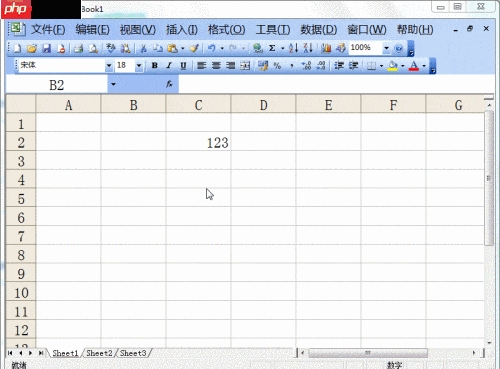The image size is (500, 369).
Task: Activate the Format Painter brush
Action: pos(194,49)
